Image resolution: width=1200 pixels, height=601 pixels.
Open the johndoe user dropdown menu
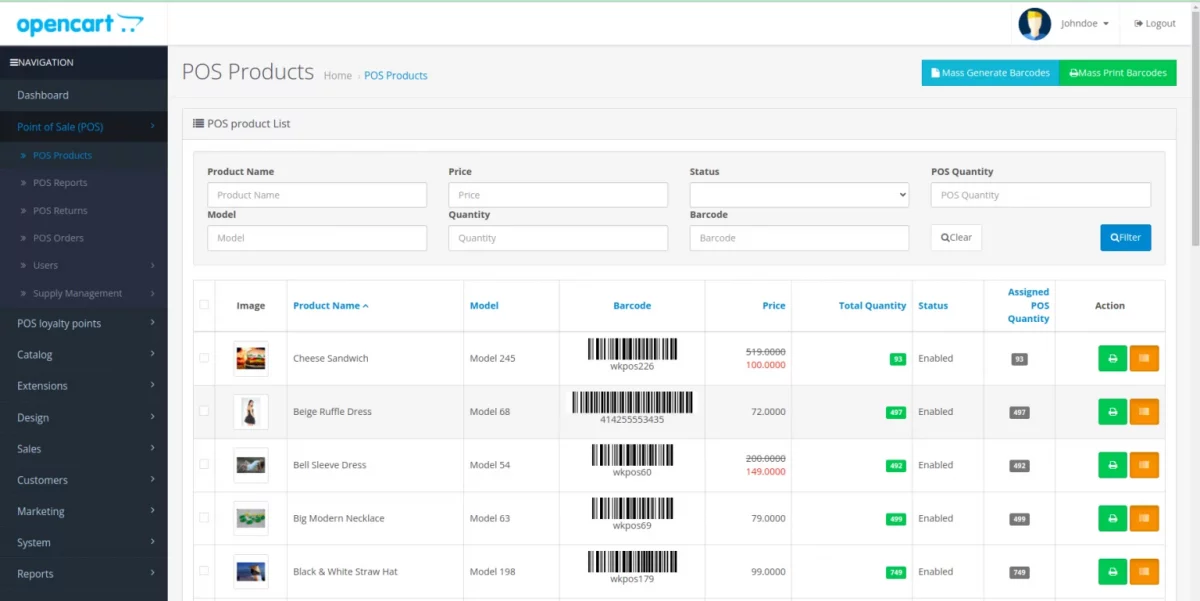1085,23
